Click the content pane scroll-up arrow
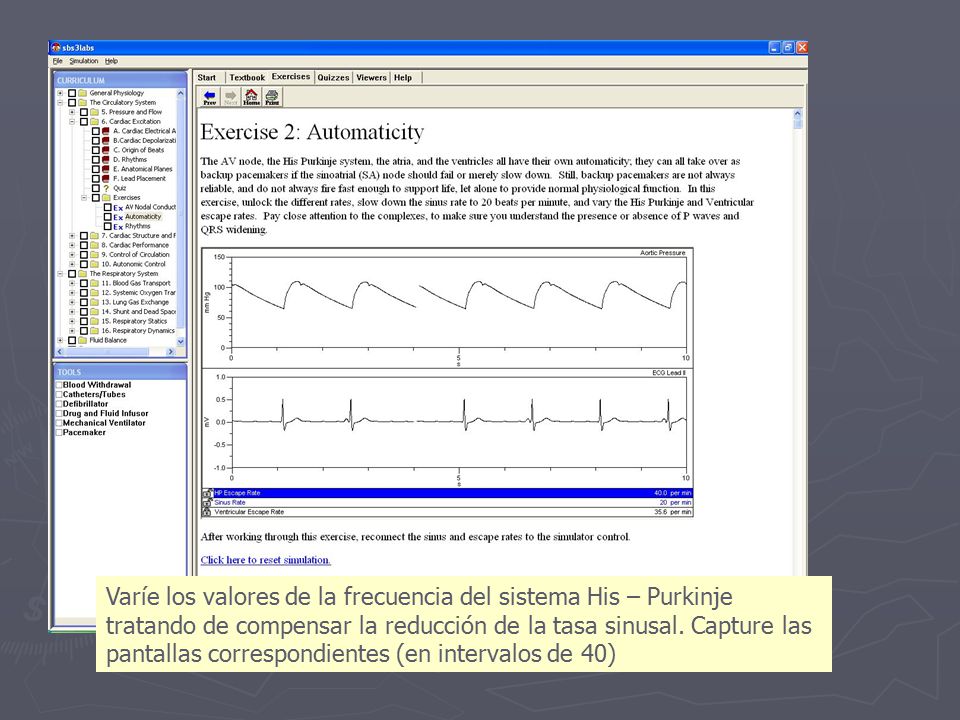This screenshot has width=960, height=720. tap(797, 114)
